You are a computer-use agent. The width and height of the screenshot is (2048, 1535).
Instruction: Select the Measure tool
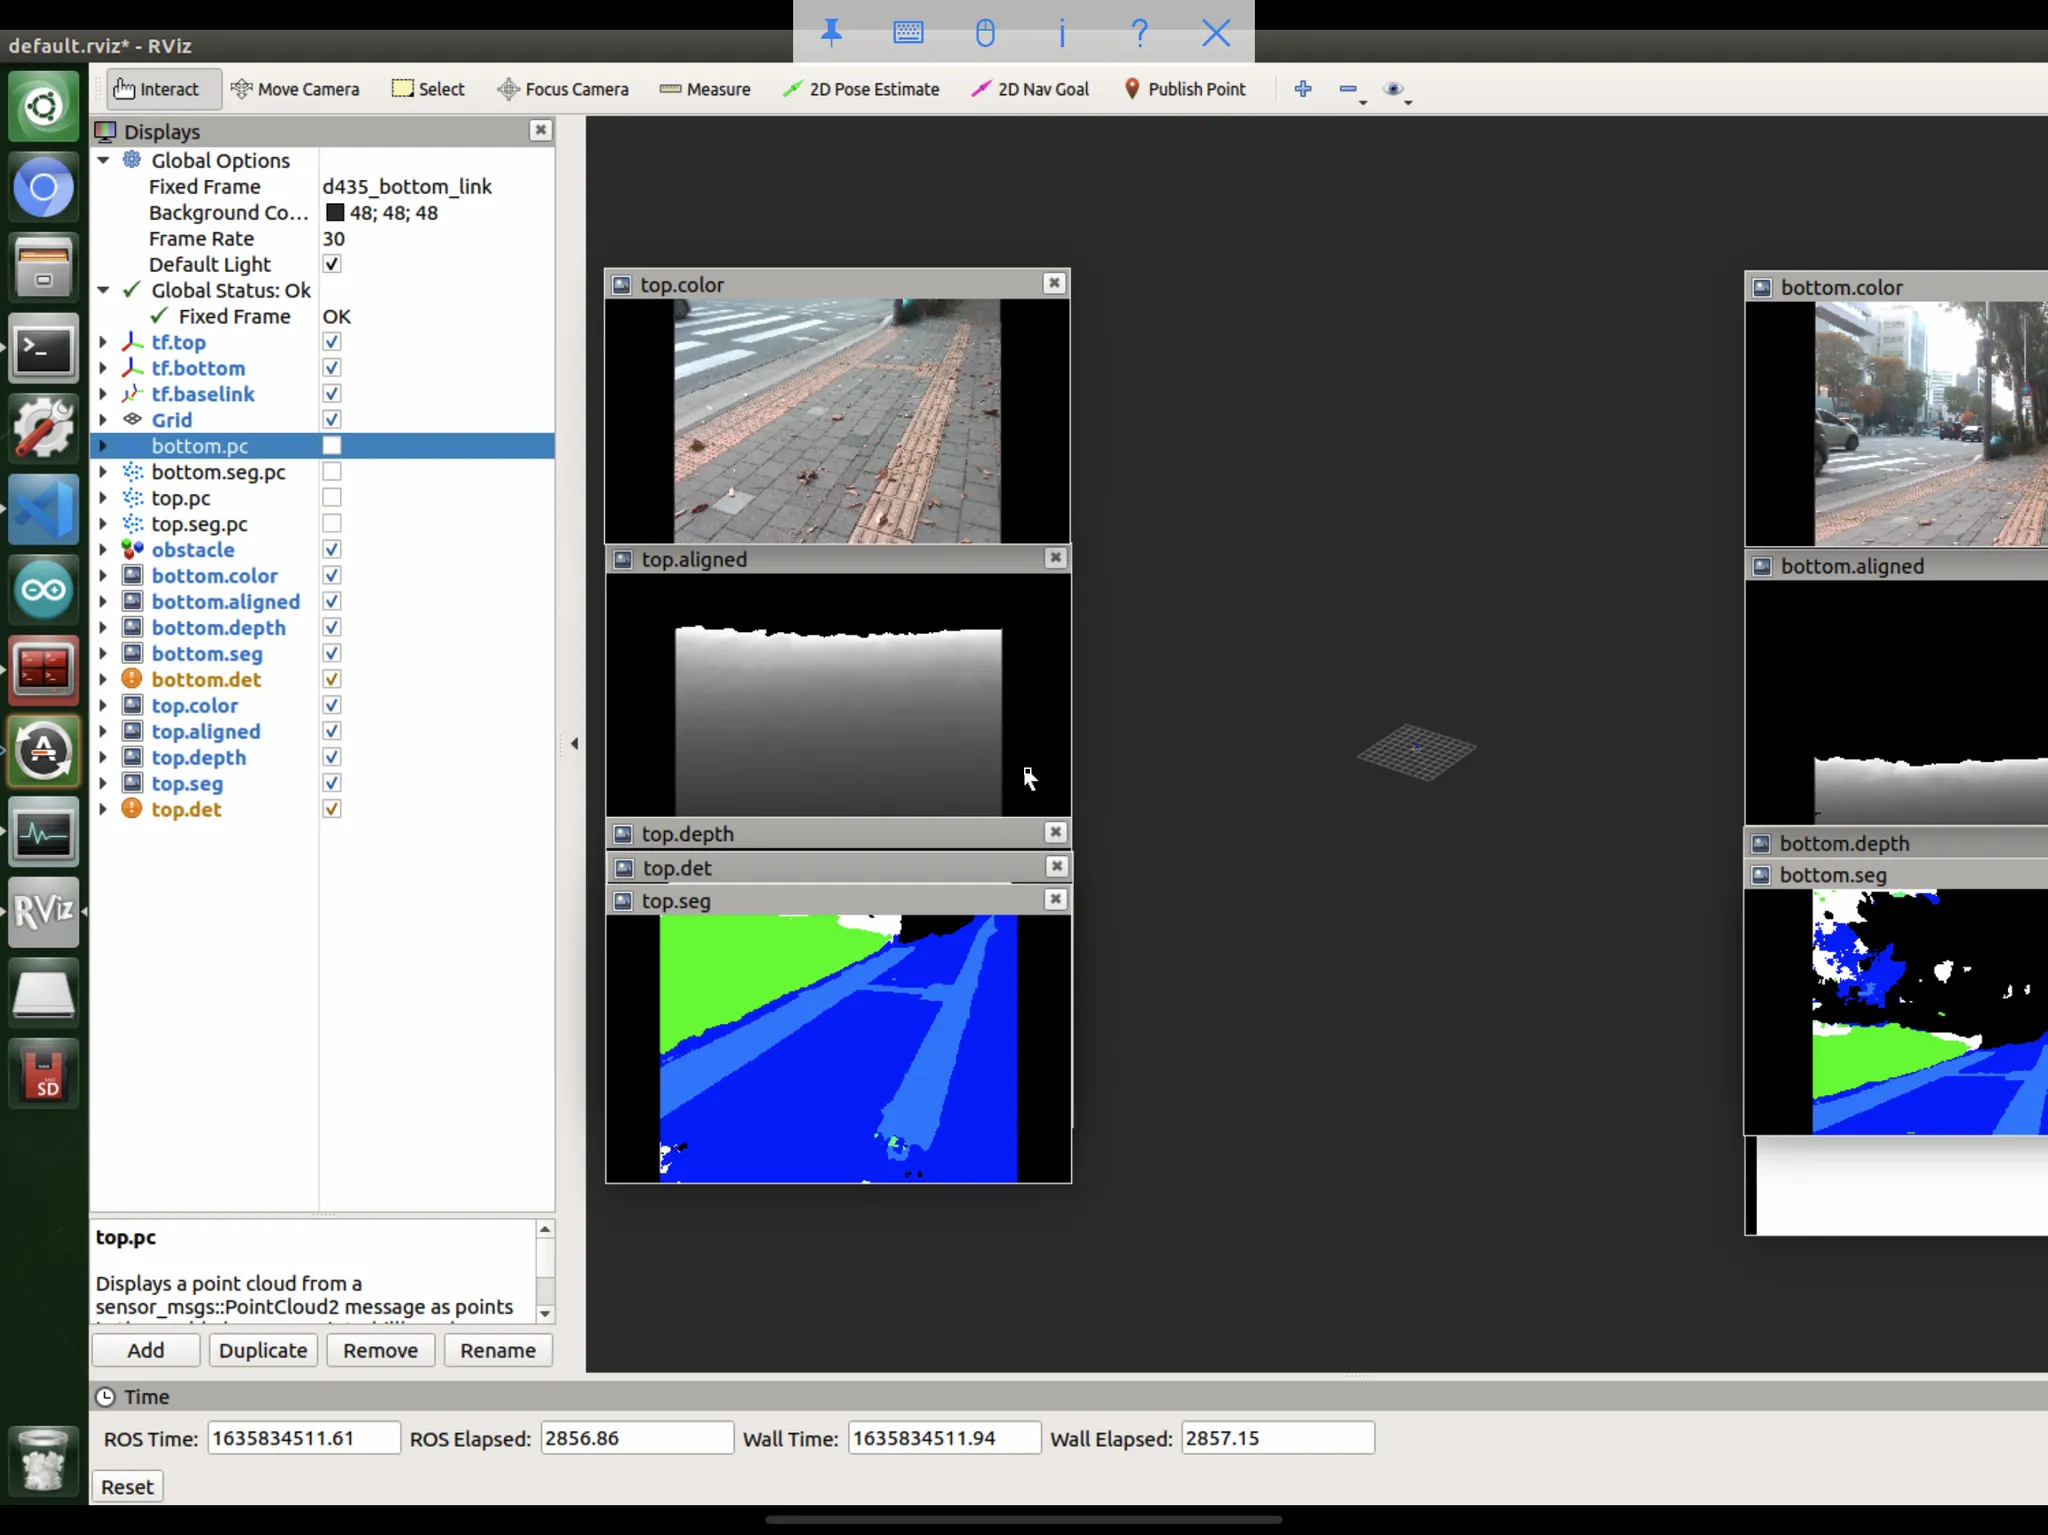(705, 89)
